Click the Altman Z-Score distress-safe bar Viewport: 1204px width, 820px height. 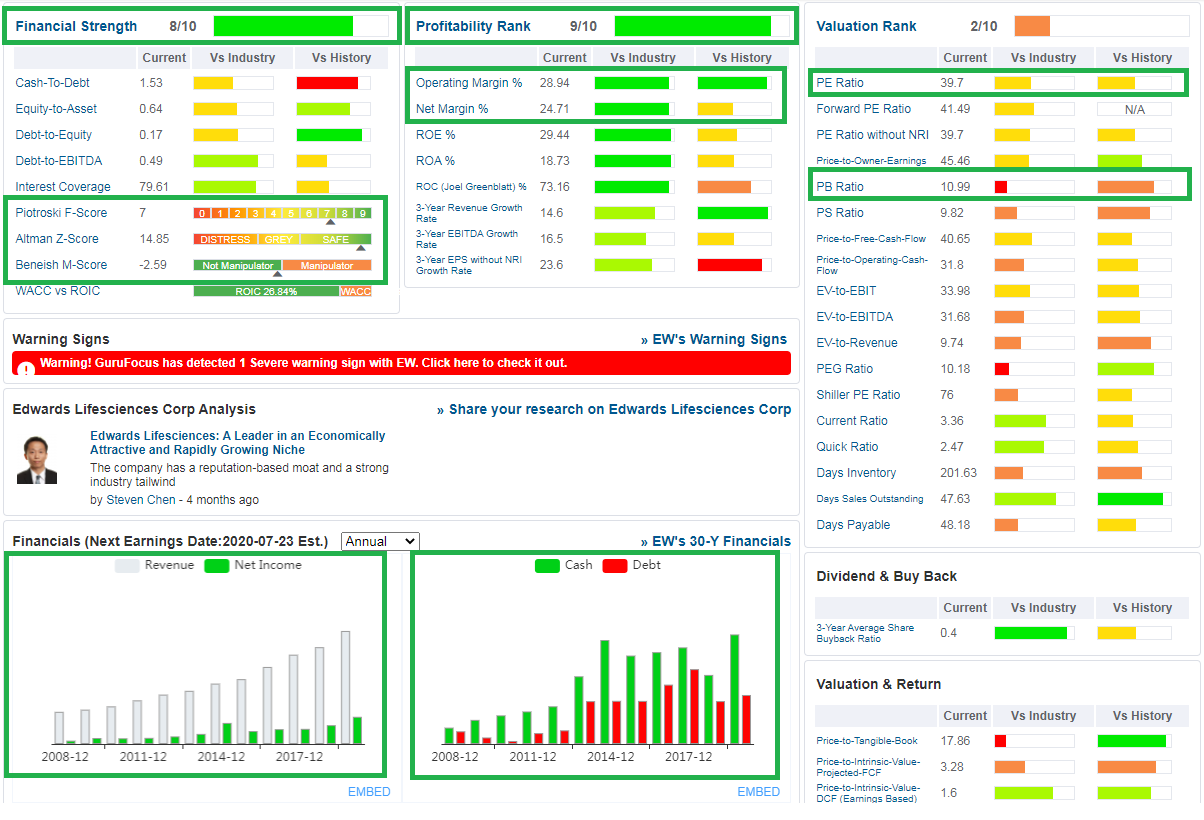click(x=282, y=239)
